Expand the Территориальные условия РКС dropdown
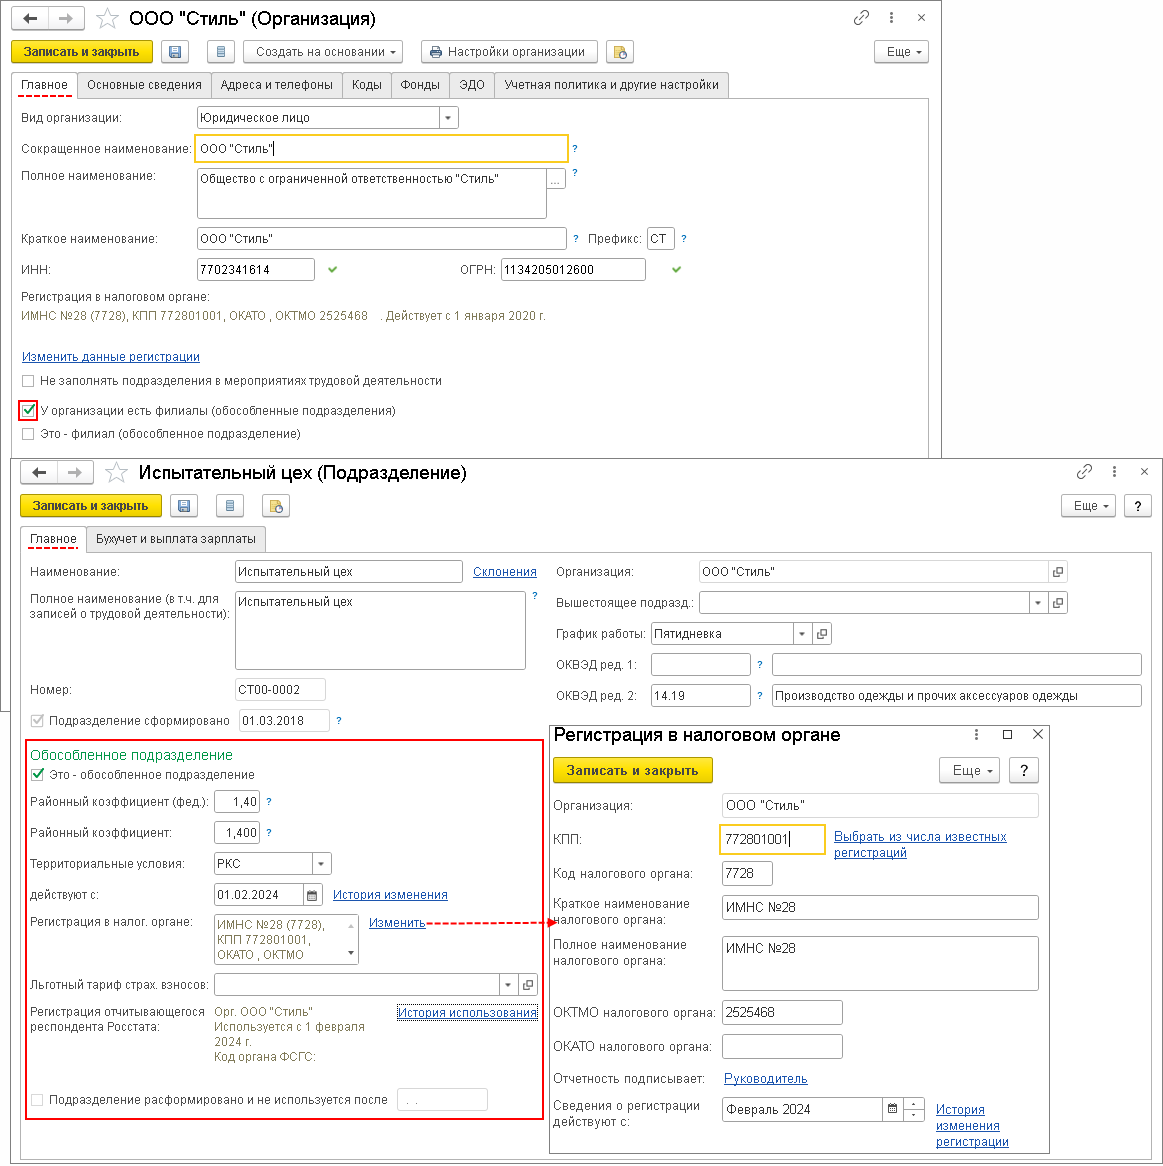Image resolution: width=1163 pixels, height=1166 pixels. [321, 864]
